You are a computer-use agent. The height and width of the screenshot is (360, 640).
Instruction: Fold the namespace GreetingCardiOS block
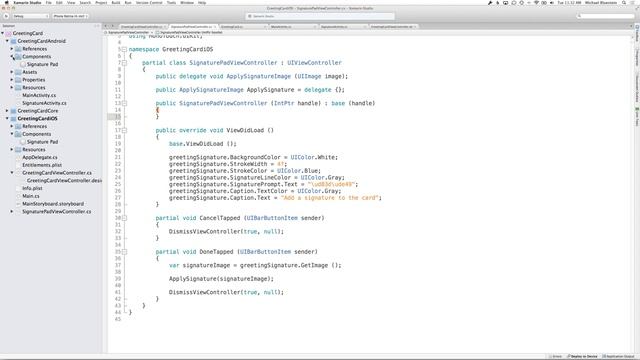[124, 49]
